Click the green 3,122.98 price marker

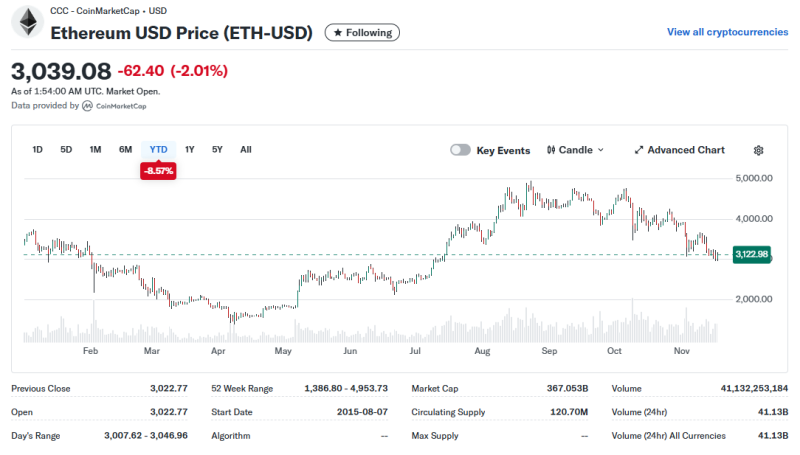750,254
